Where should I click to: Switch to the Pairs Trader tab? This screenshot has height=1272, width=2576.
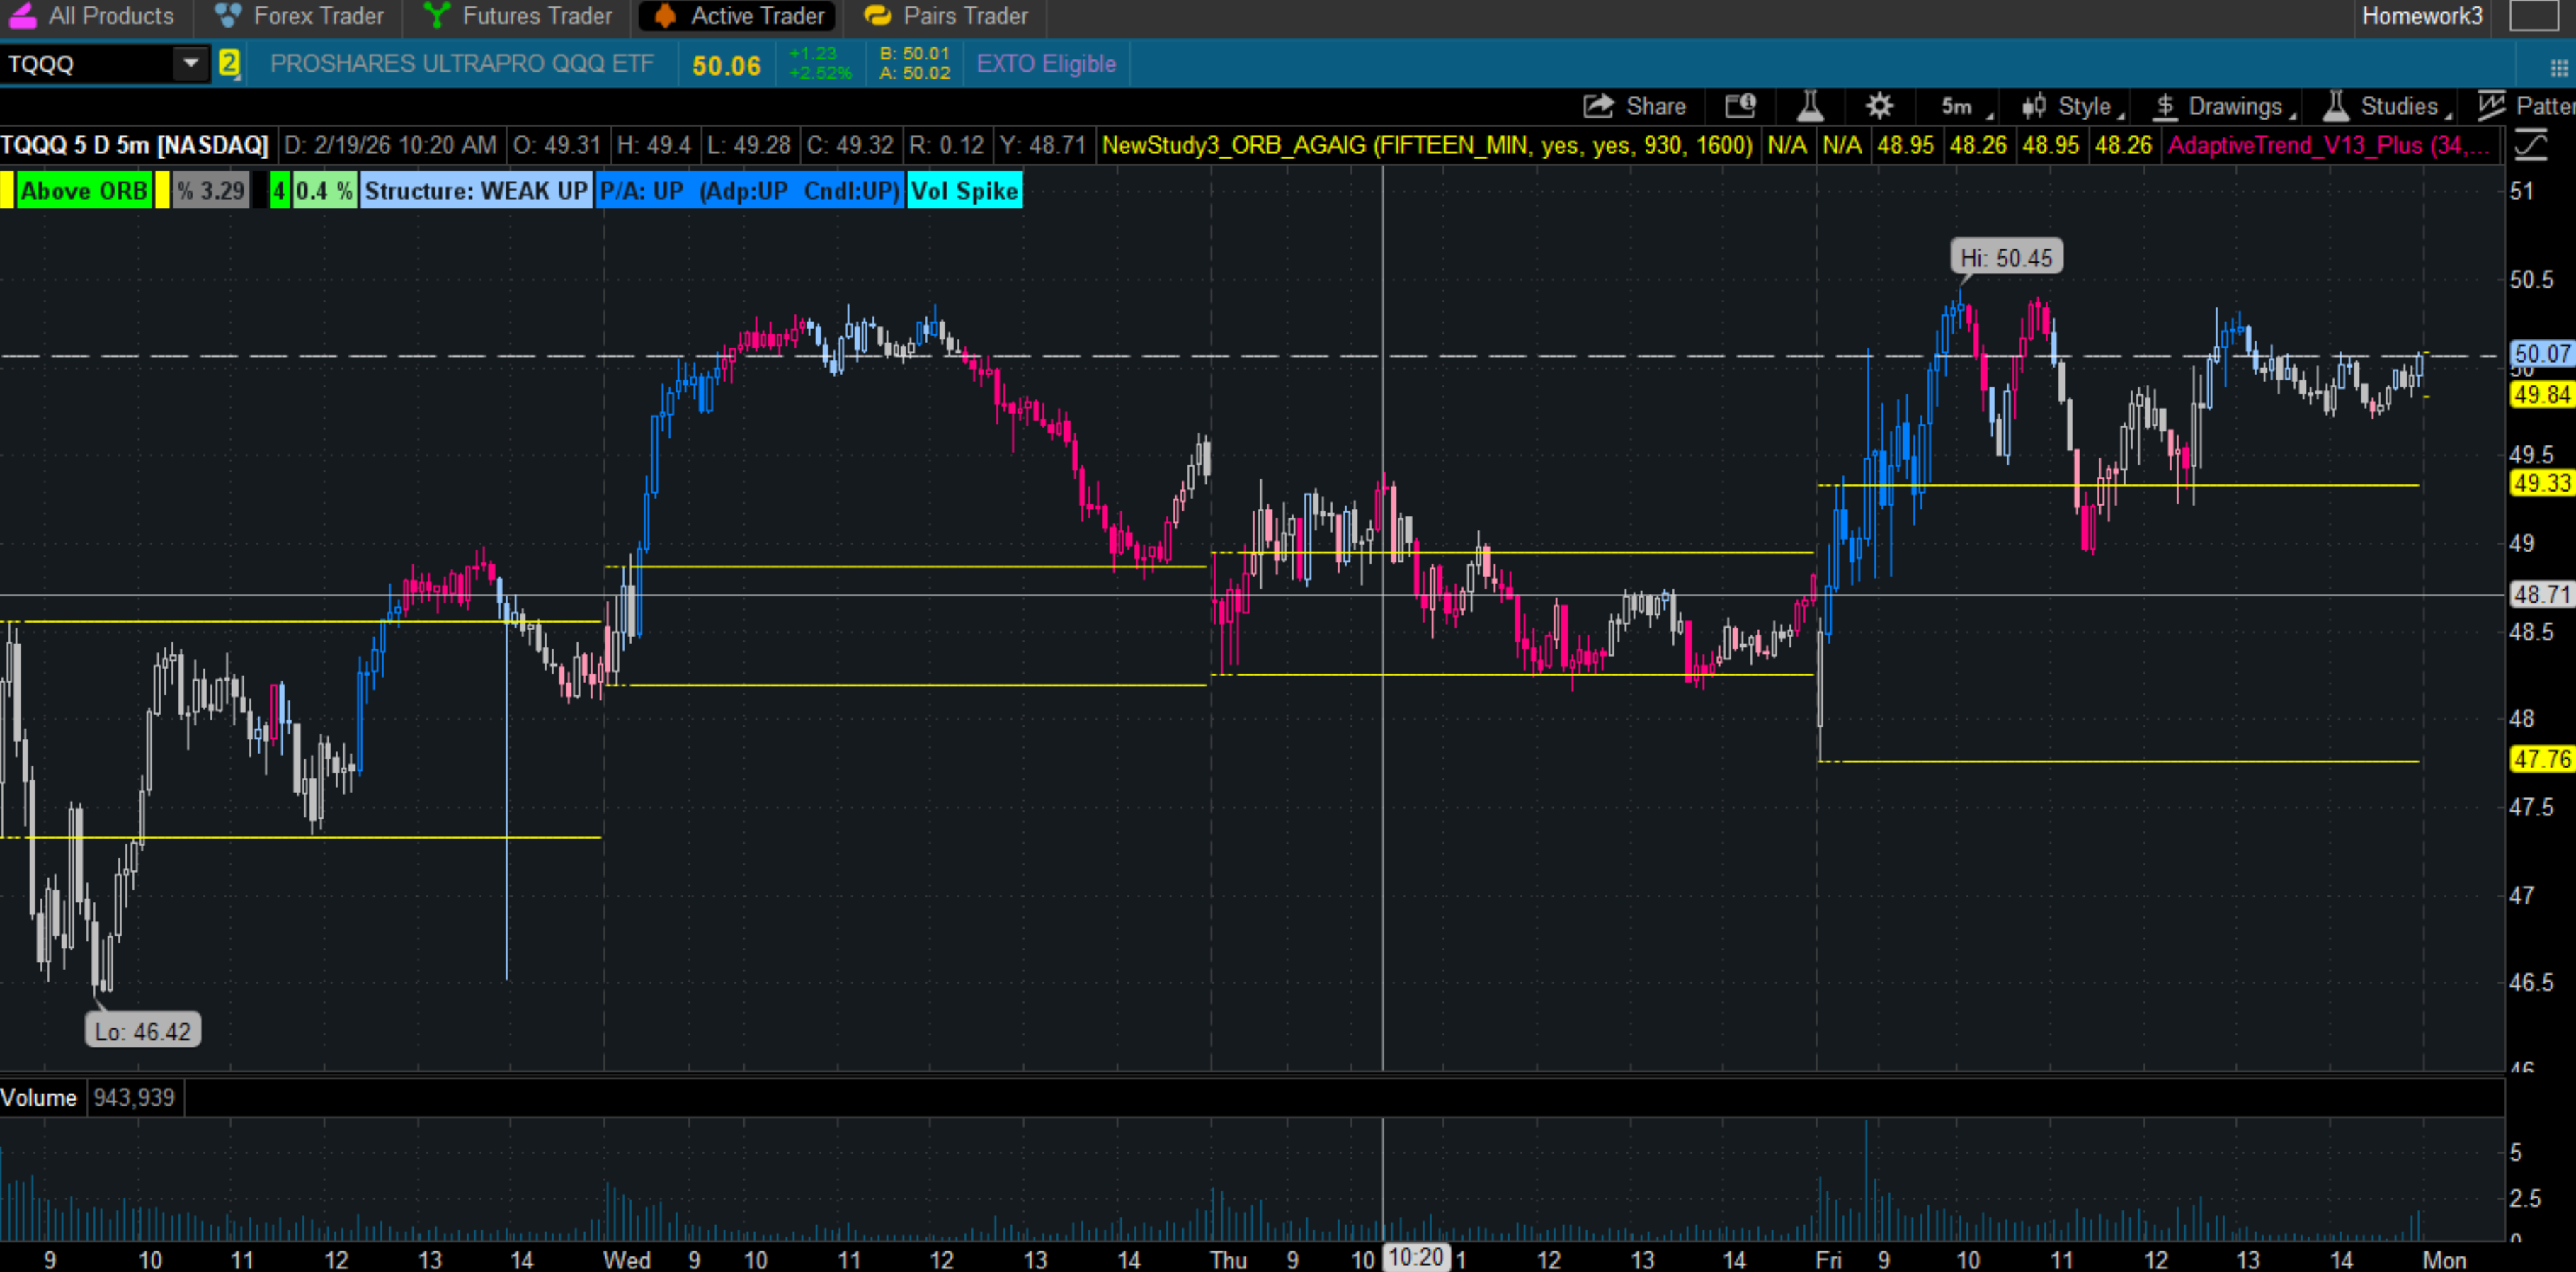(x=946, y=16)
